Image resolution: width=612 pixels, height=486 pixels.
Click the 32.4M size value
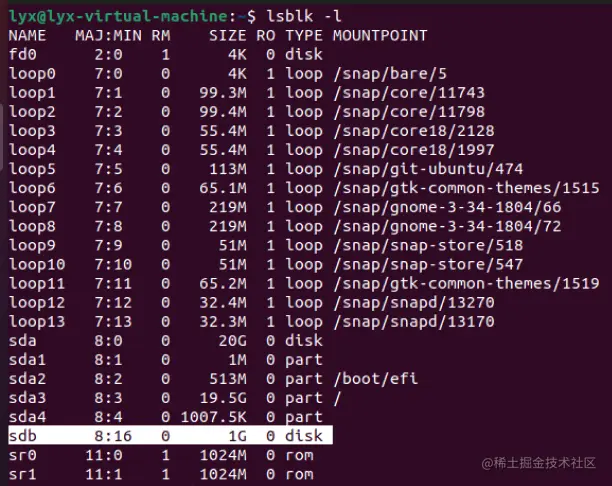(x=223, y=303)
